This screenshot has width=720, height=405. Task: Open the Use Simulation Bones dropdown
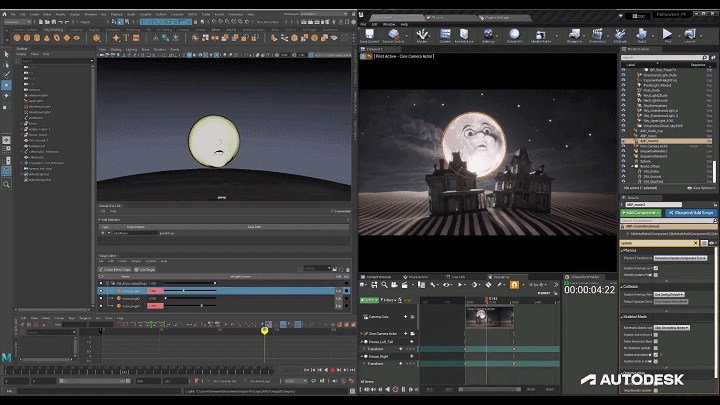[672, 328]
